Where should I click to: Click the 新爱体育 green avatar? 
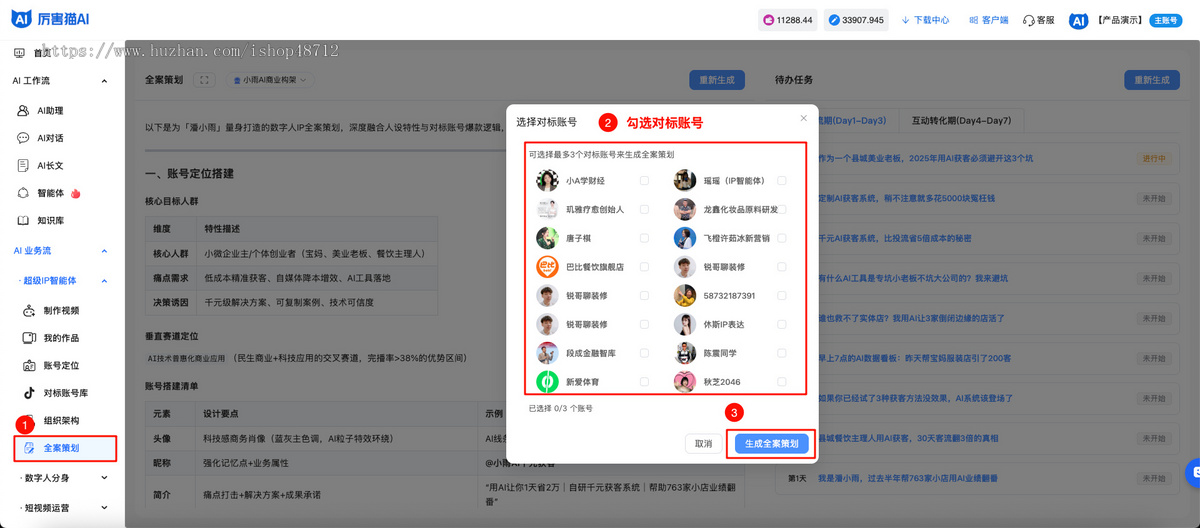(547, 381)
